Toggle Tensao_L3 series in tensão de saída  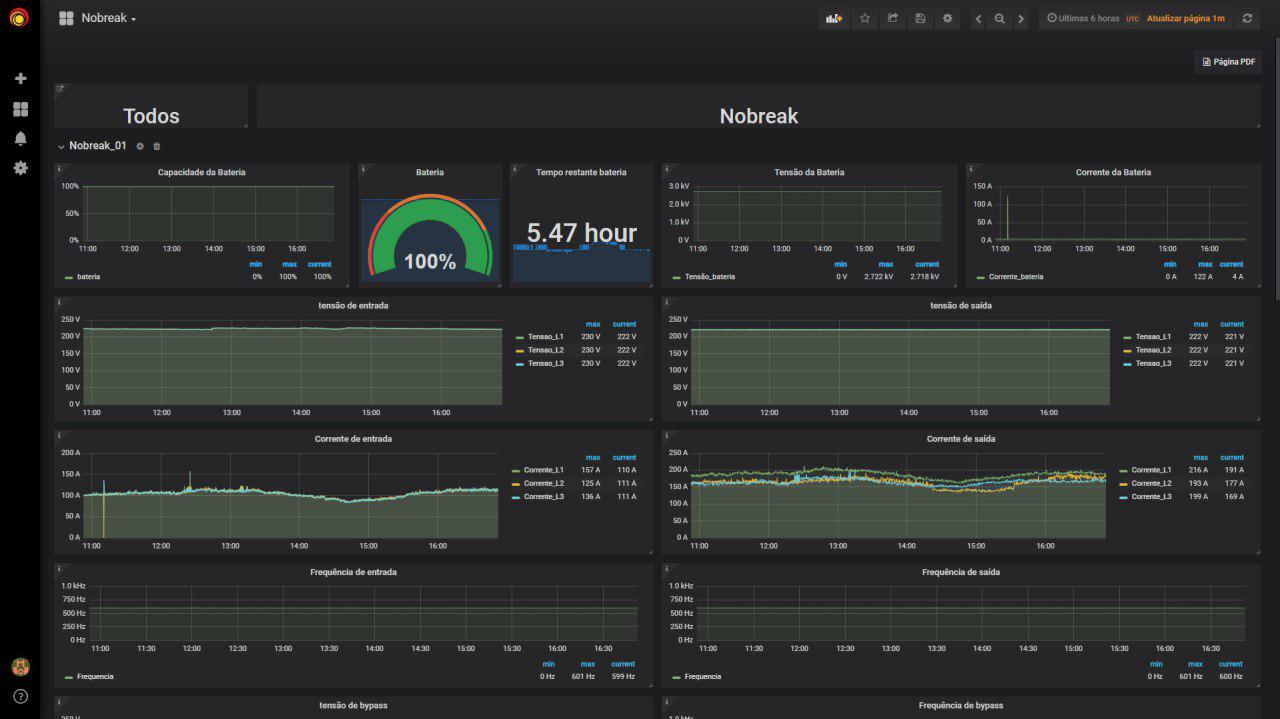[1154, 363]
